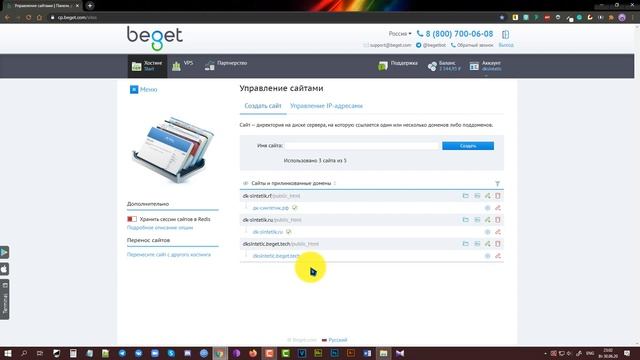Click SSL check icon beside дк-синтетик.рф
Screen dimensions: 640x360
coord(295,208)
